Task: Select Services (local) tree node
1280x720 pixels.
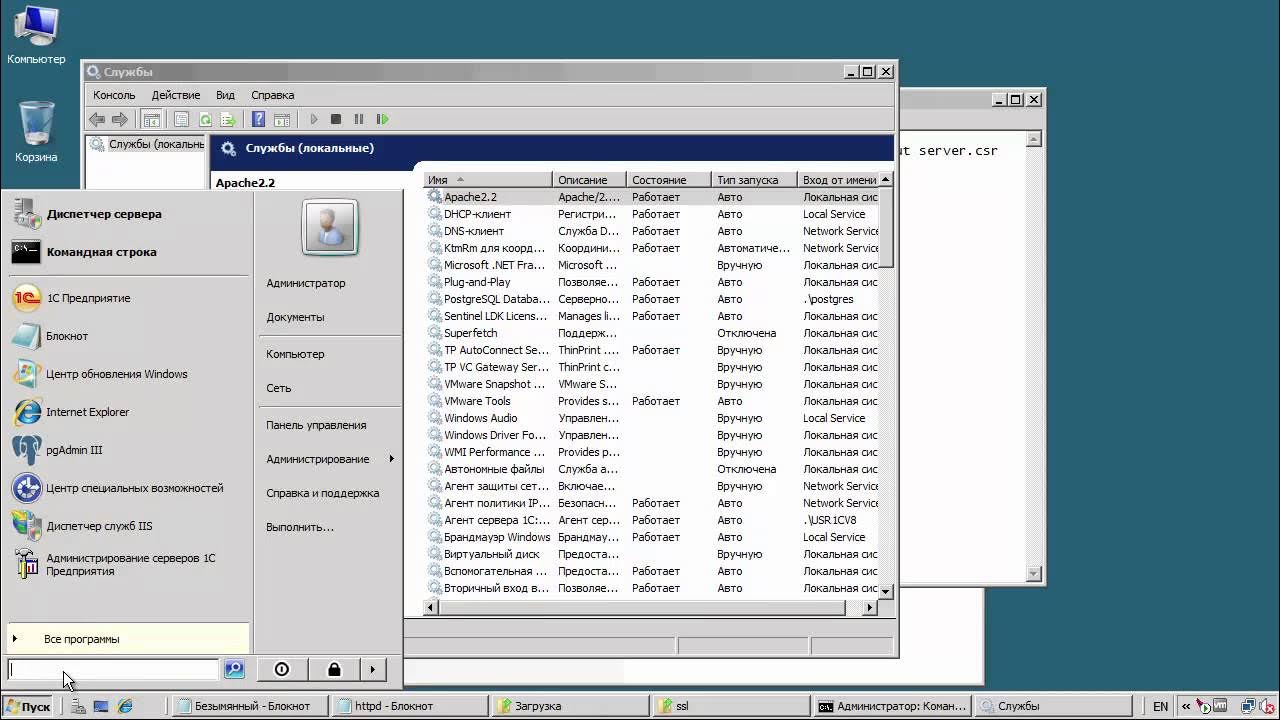Action: click(147, 144)
